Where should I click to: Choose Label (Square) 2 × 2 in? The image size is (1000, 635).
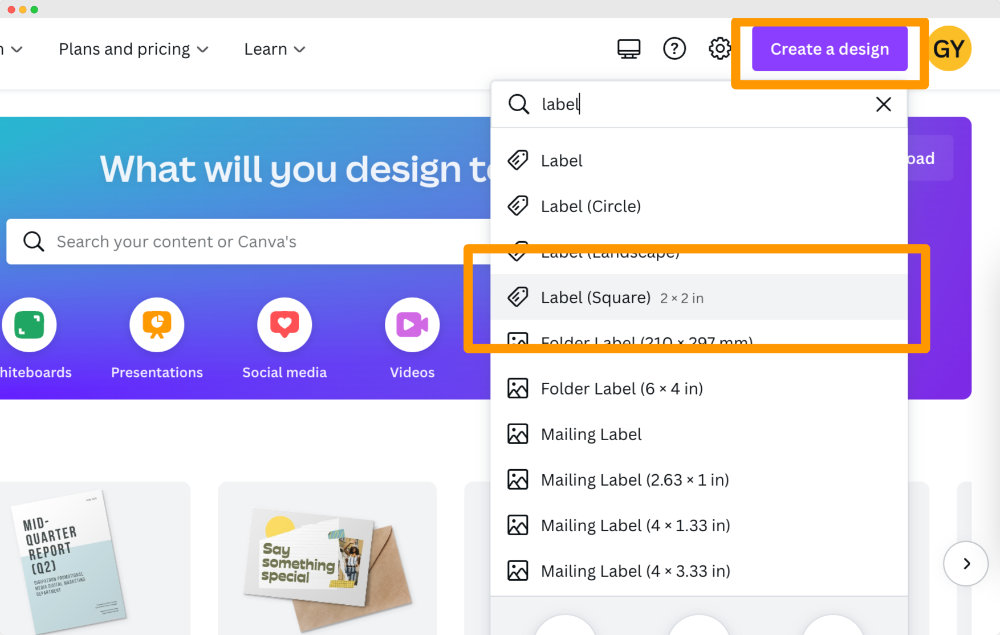click(699, 297)
